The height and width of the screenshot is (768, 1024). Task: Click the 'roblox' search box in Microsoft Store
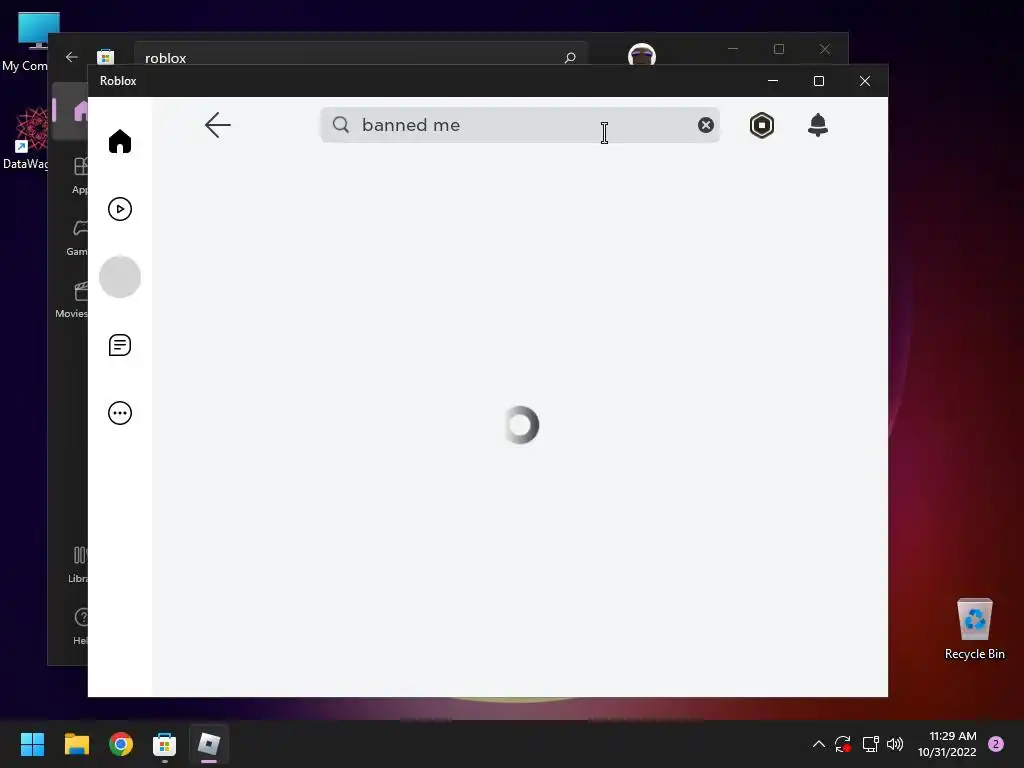[x=361, y=56]
